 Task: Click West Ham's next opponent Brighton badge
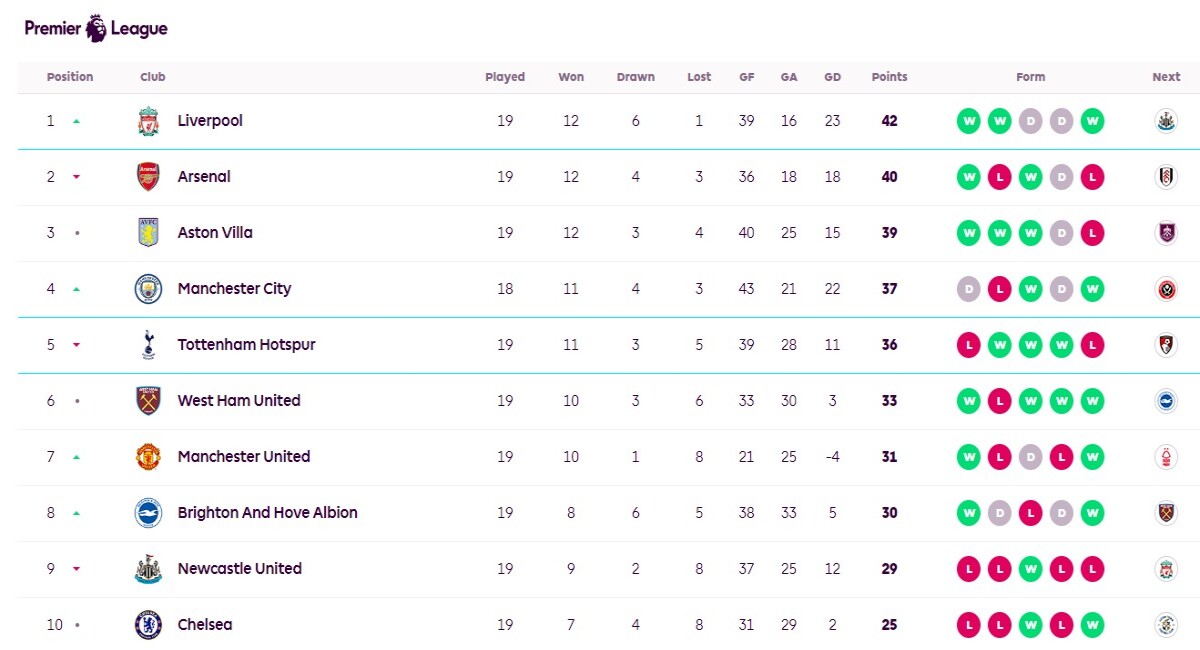1166,401
